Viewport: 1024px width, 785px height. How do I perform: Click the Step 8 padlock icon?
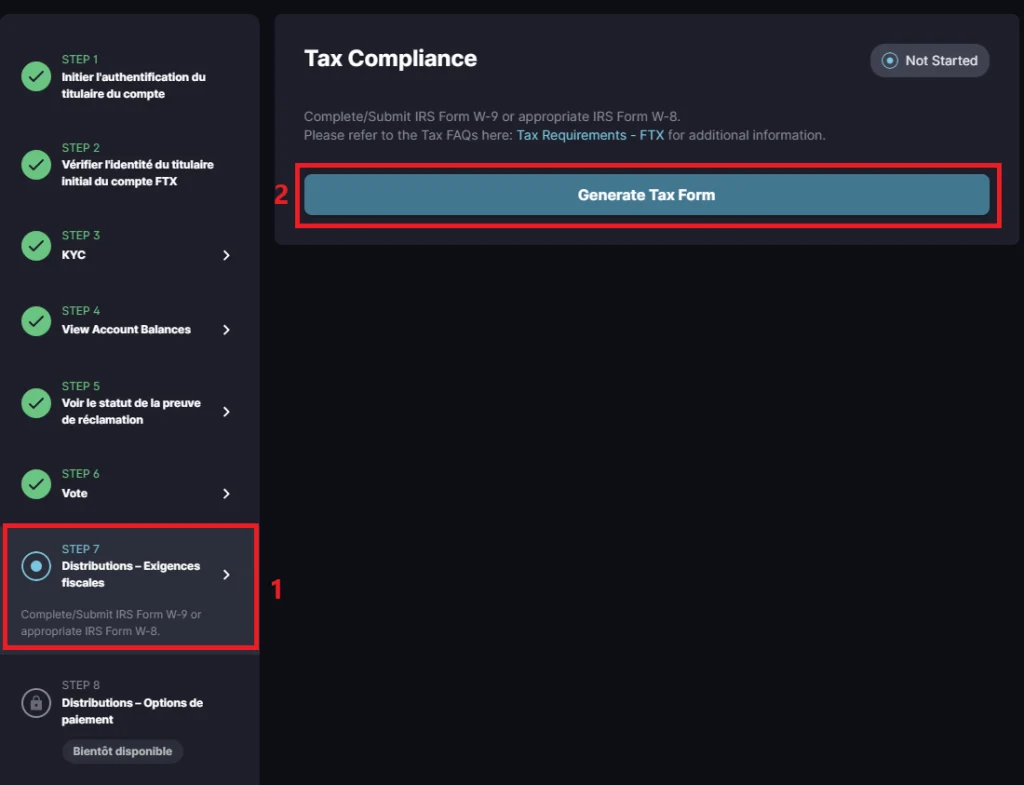click(36, 703)
